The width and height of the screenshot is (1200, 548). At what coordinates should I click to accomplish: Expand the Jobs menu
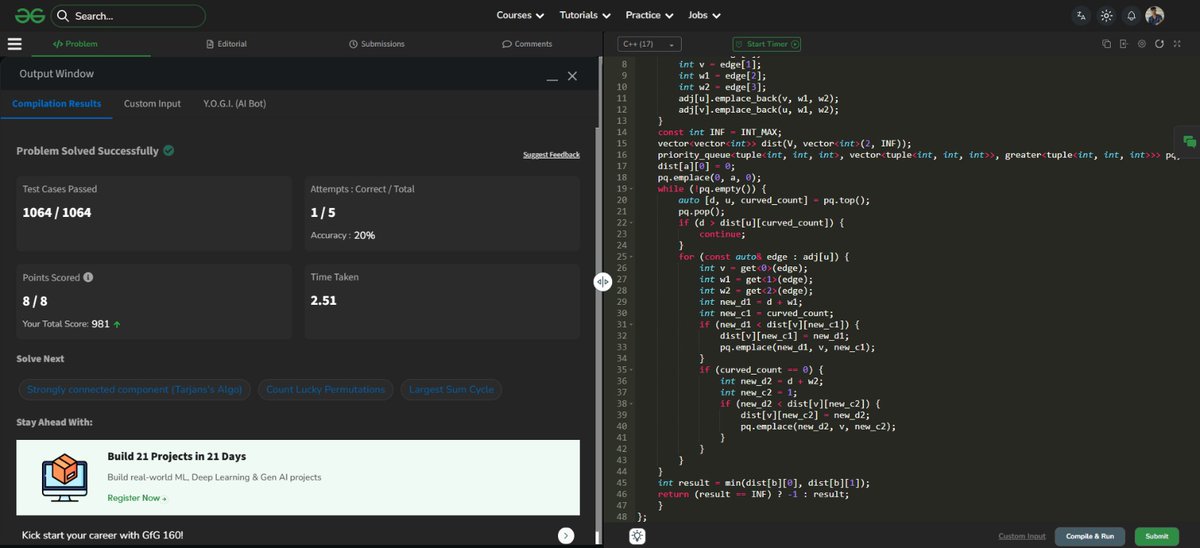[x=703, y=15]
